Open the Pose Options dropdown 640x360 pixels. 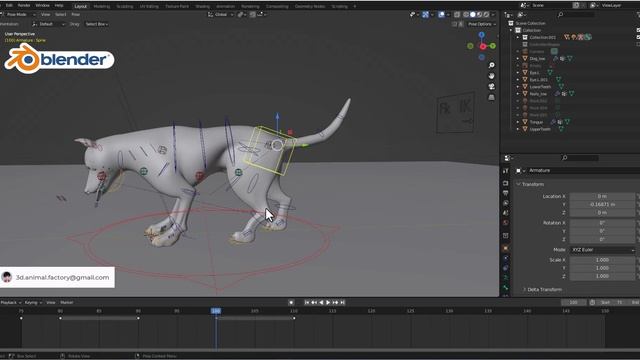(x=482, y=24)
